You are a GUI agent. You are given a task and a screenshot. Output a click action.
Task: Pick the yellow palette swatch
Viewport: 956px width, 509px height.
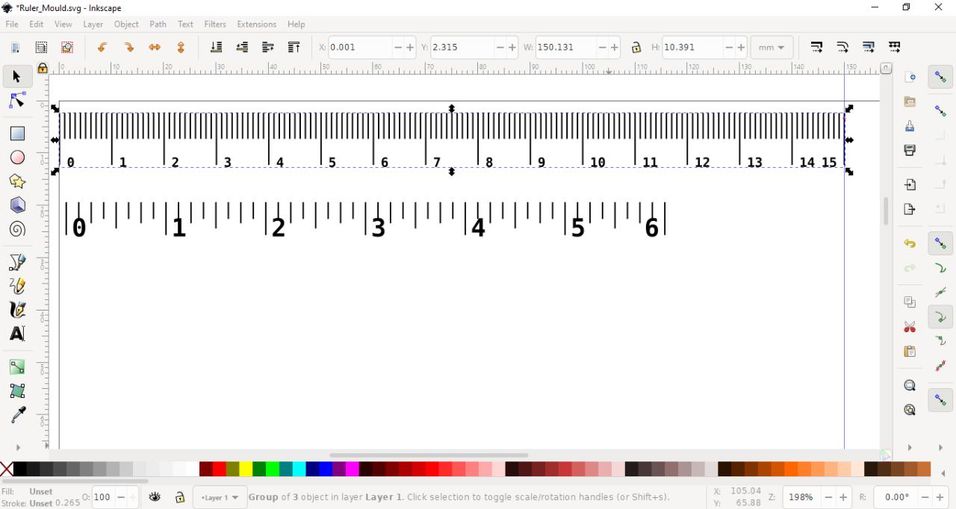[x=246, y=469]
